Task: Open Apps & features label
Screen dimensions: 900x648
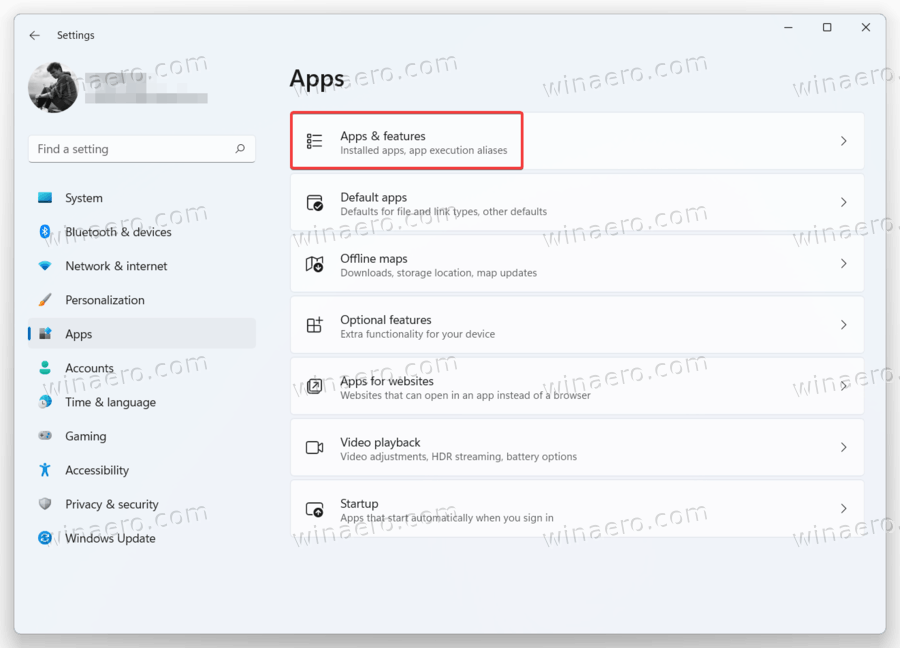Action: coord(383,136)
